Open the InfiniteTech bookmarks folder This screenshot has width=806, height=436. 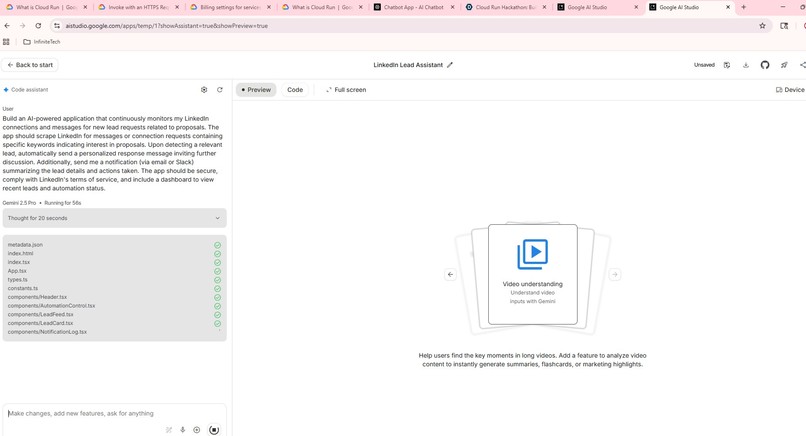point(42,42)
